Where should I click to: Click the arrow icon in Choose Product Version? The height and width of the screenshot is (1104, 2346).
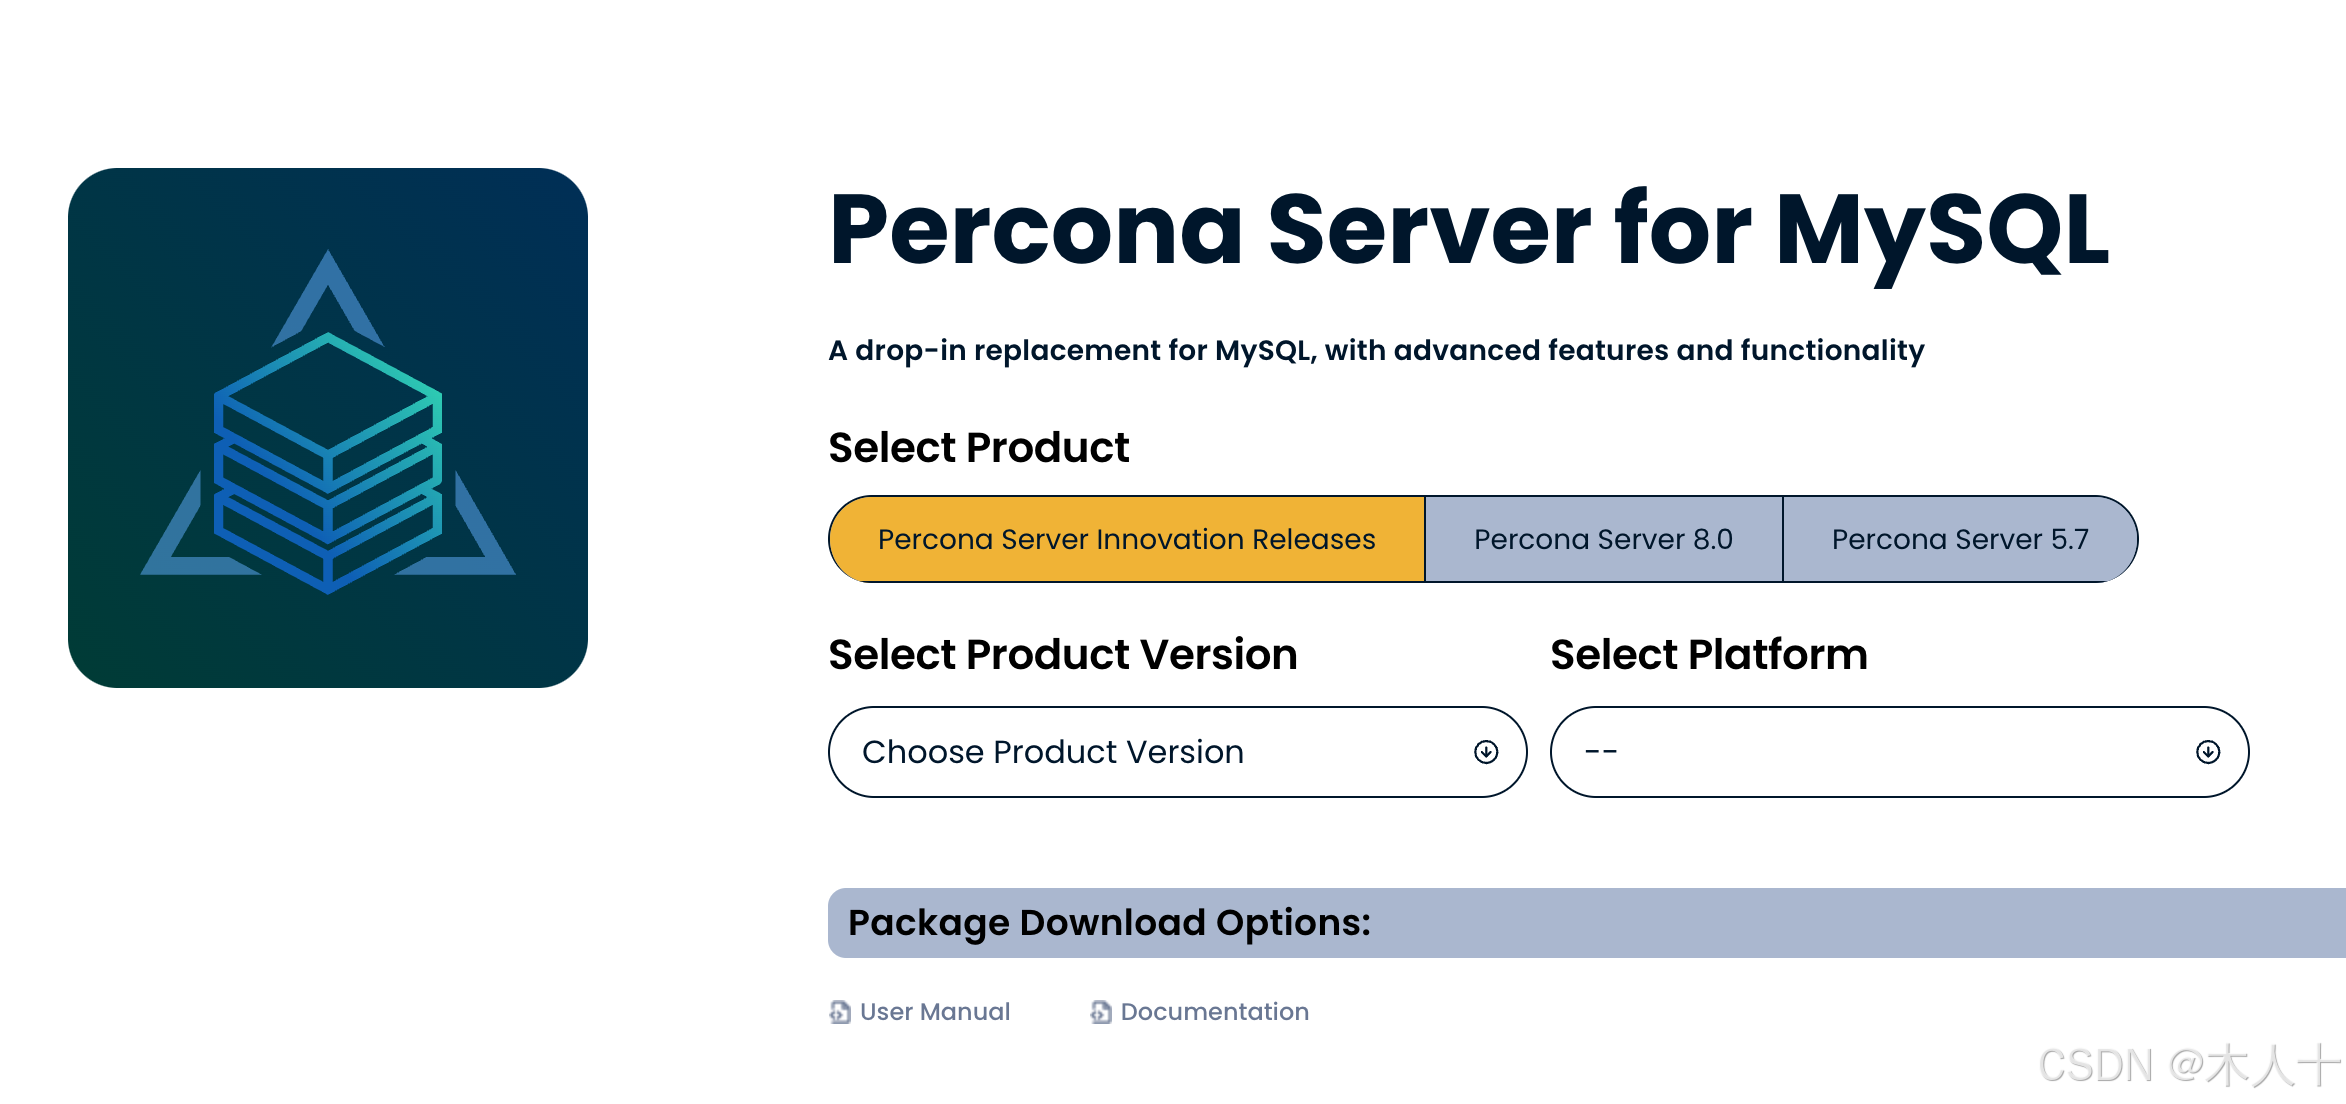click(1487, 752)
